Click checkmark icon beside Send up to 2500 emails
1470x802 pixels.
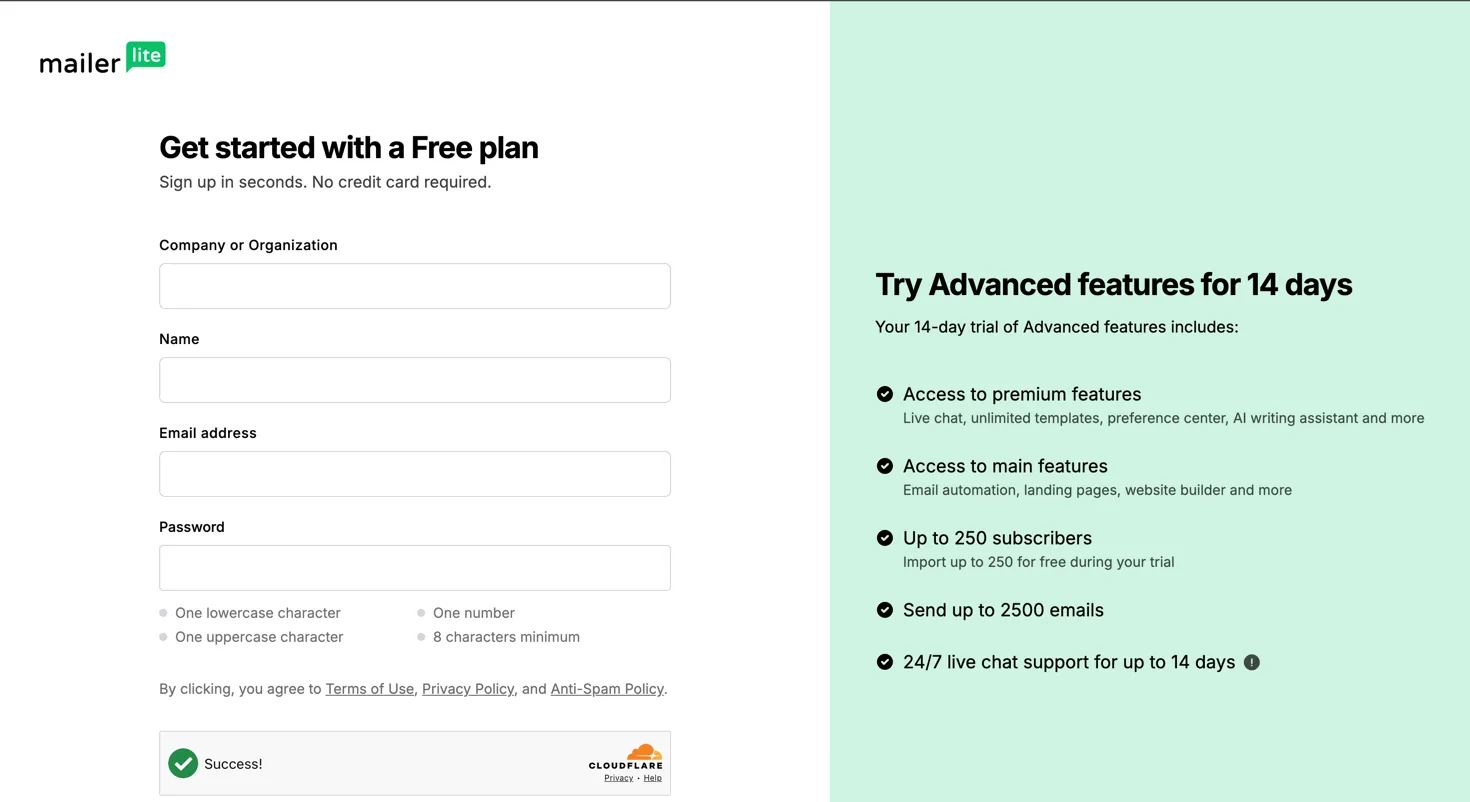[x=885, y=610]
